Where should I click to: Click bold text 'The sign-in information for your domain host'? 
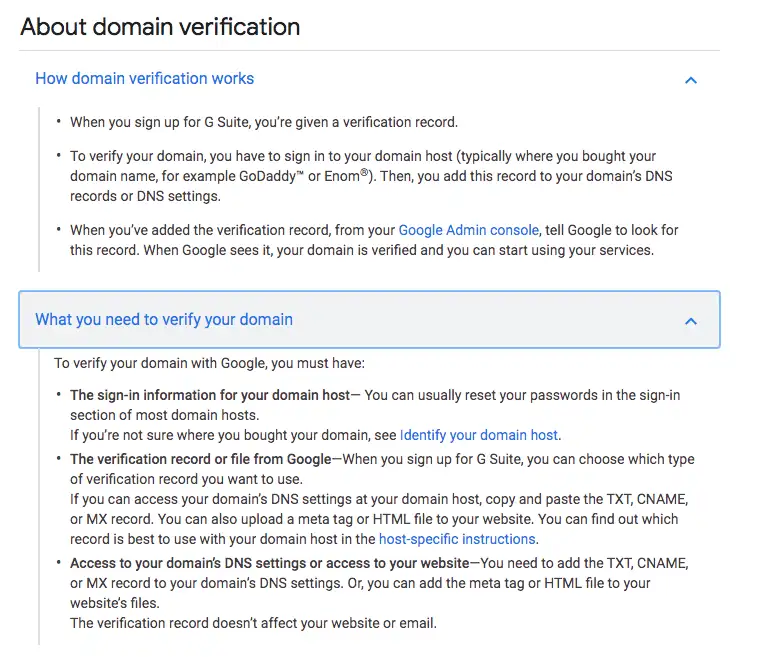(x=210, y=395)
